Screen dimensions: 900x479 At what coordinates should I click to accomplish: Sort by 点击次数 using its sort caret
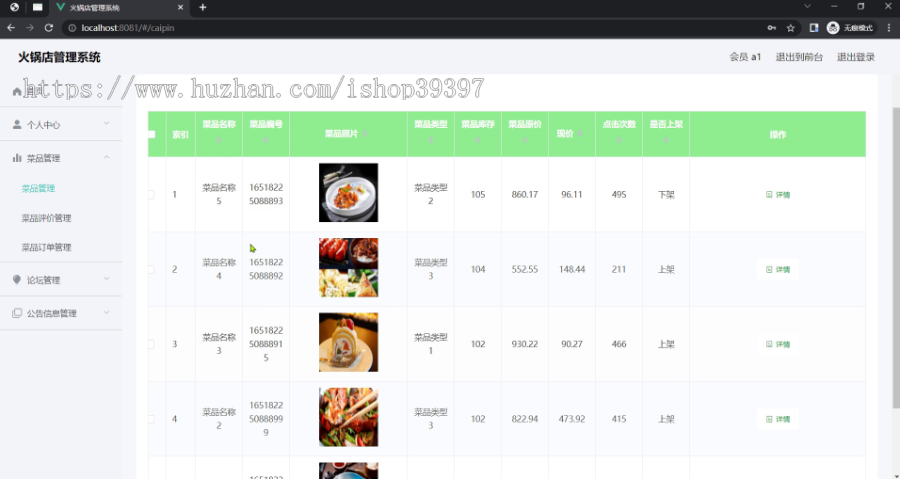pyautogui.click(x=619, y=140)
